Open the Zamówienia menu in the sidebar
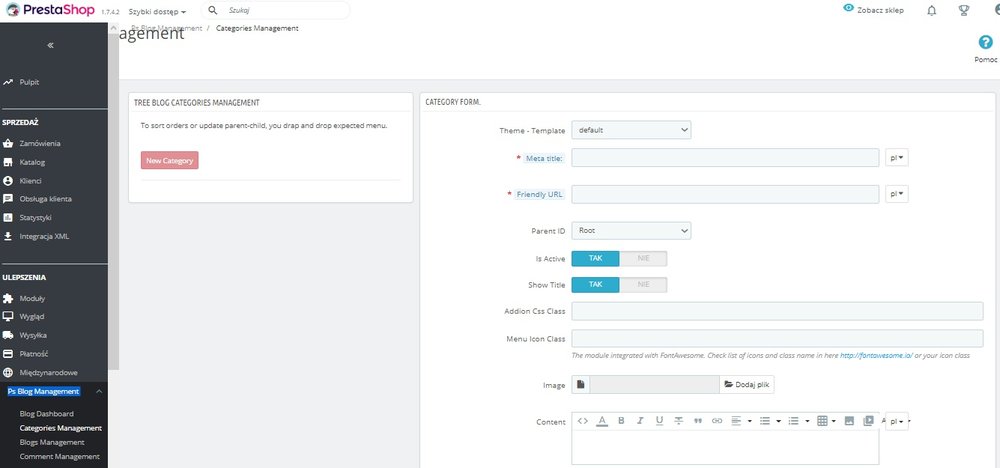 pos(40,144)
